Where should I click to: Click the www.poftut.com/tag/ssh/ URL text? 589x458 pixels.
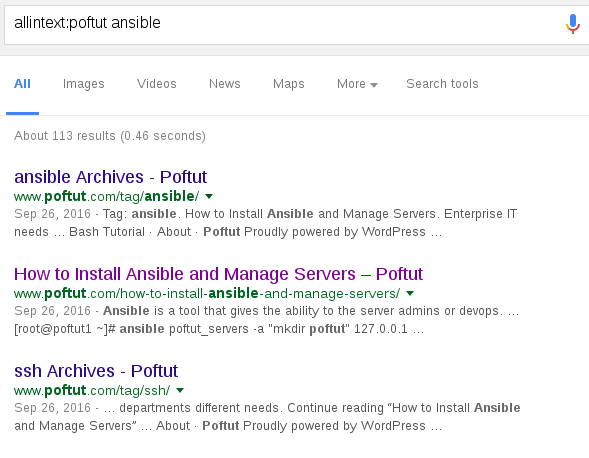92,390
